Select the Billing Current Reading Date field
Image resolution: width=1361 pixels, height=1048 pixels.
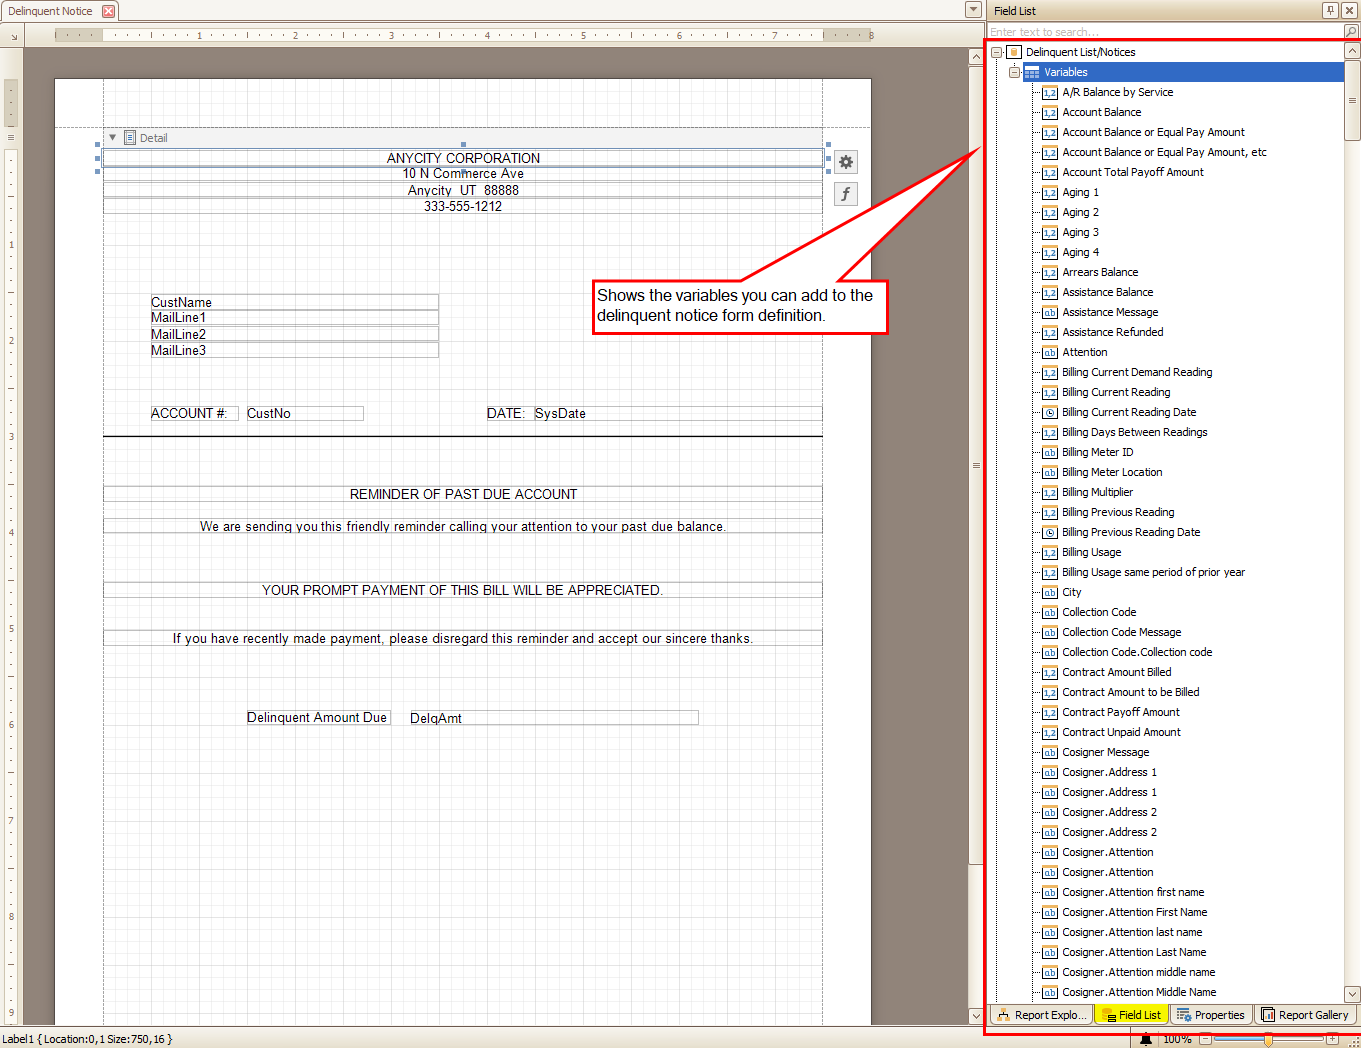tap(1128, 412)
